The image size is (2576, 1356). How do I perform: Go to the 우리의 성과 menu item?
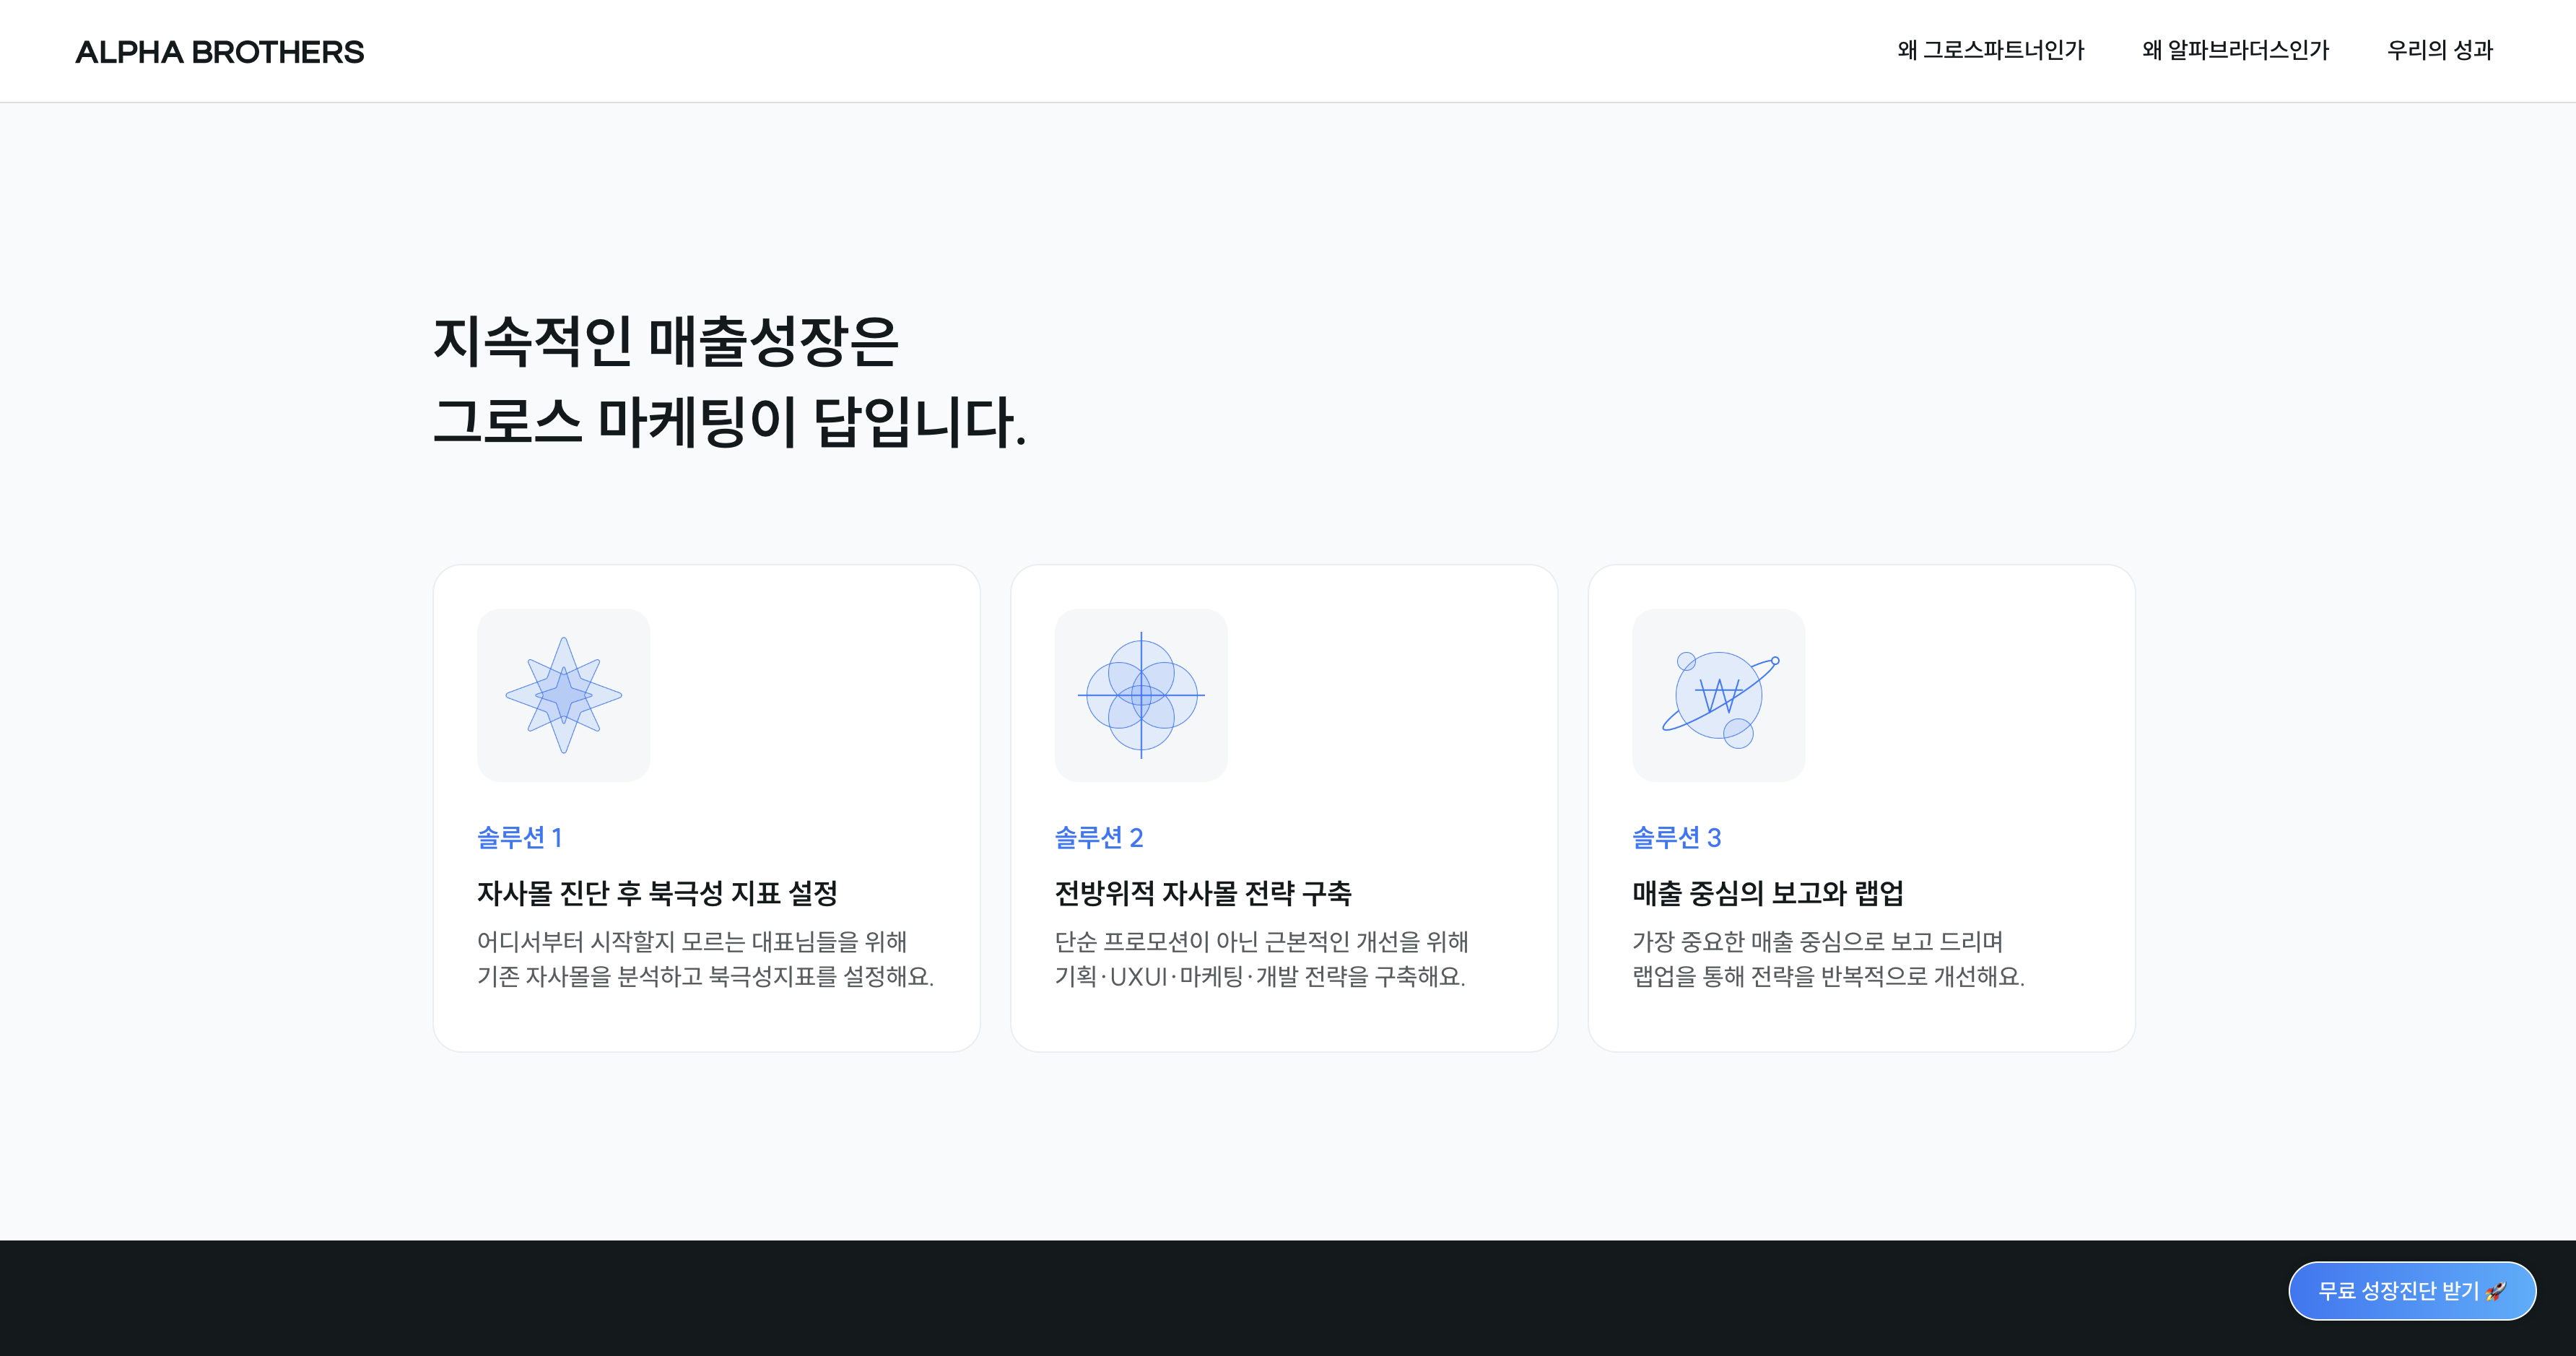(x=2440, y=50)
